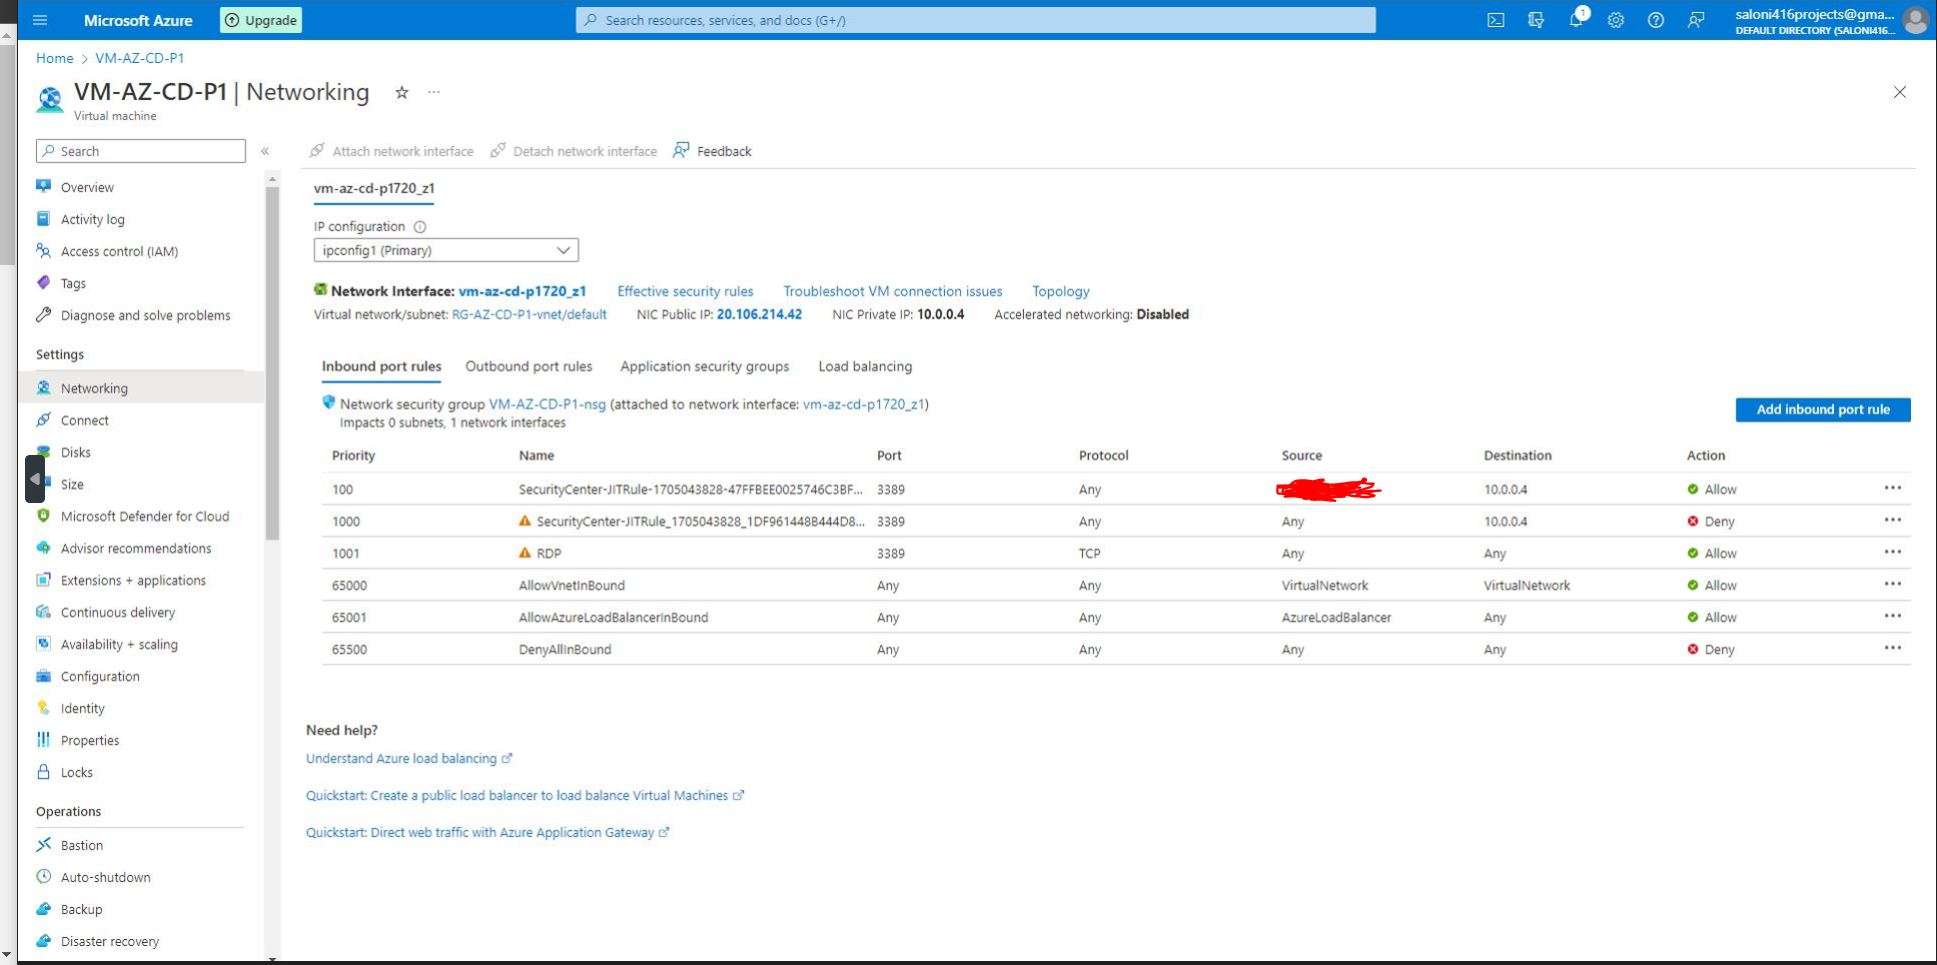The width and height of the screenshot is (1937, 965).
Task: Open Microsoft Defender for Cloud settings
Action: [x=144, y=516]
